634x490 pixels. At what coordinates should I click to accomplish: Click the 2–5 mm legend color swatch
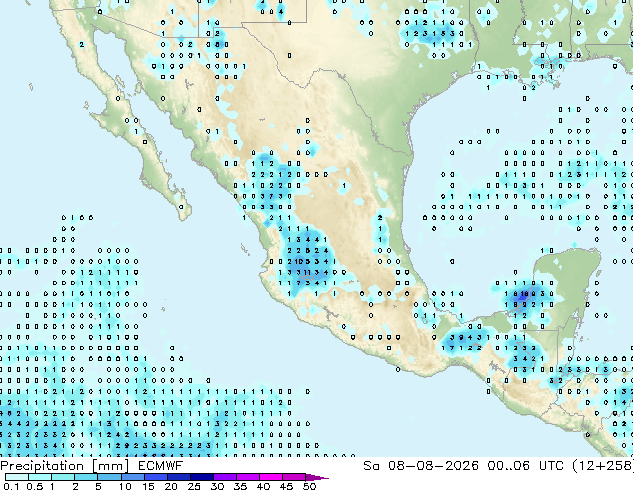[x=86, y=477]
